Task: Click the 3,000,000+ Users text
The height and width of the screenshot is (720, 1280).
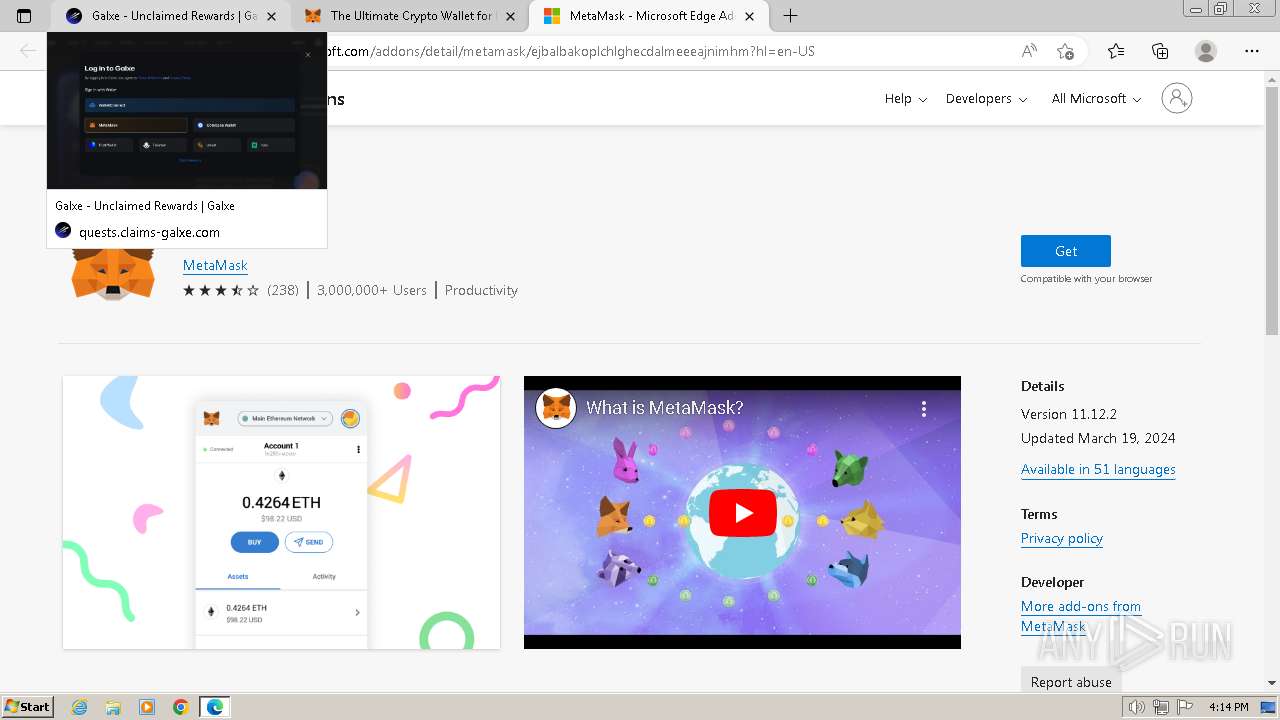Action: point(372,290)
